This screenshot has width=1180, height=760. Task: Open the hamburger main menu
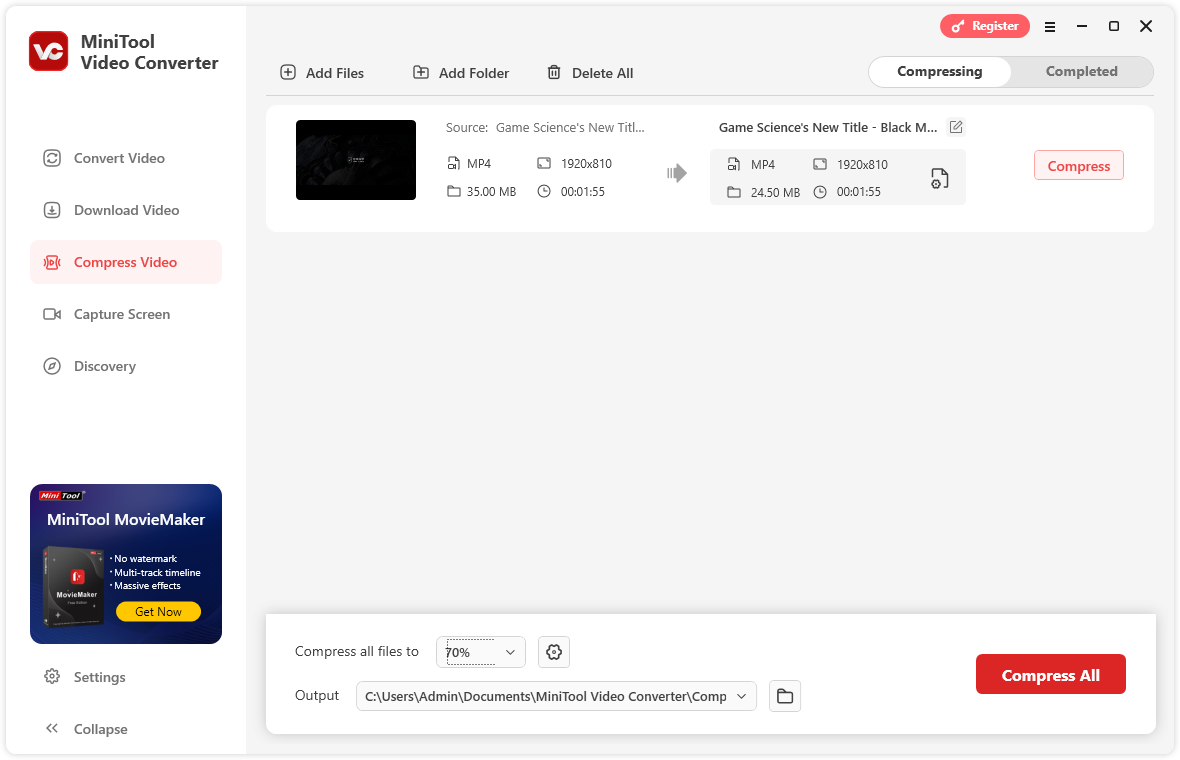click(1050, 27)
